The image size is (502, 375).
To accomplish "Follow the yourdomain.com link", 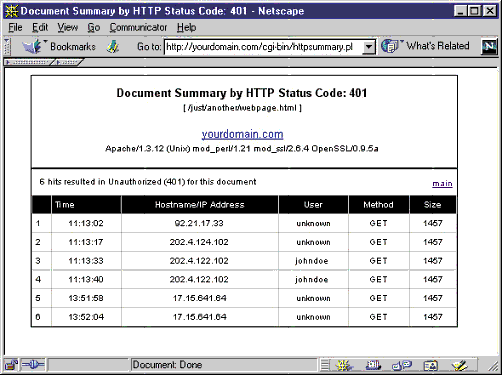I will coord(242,134).
